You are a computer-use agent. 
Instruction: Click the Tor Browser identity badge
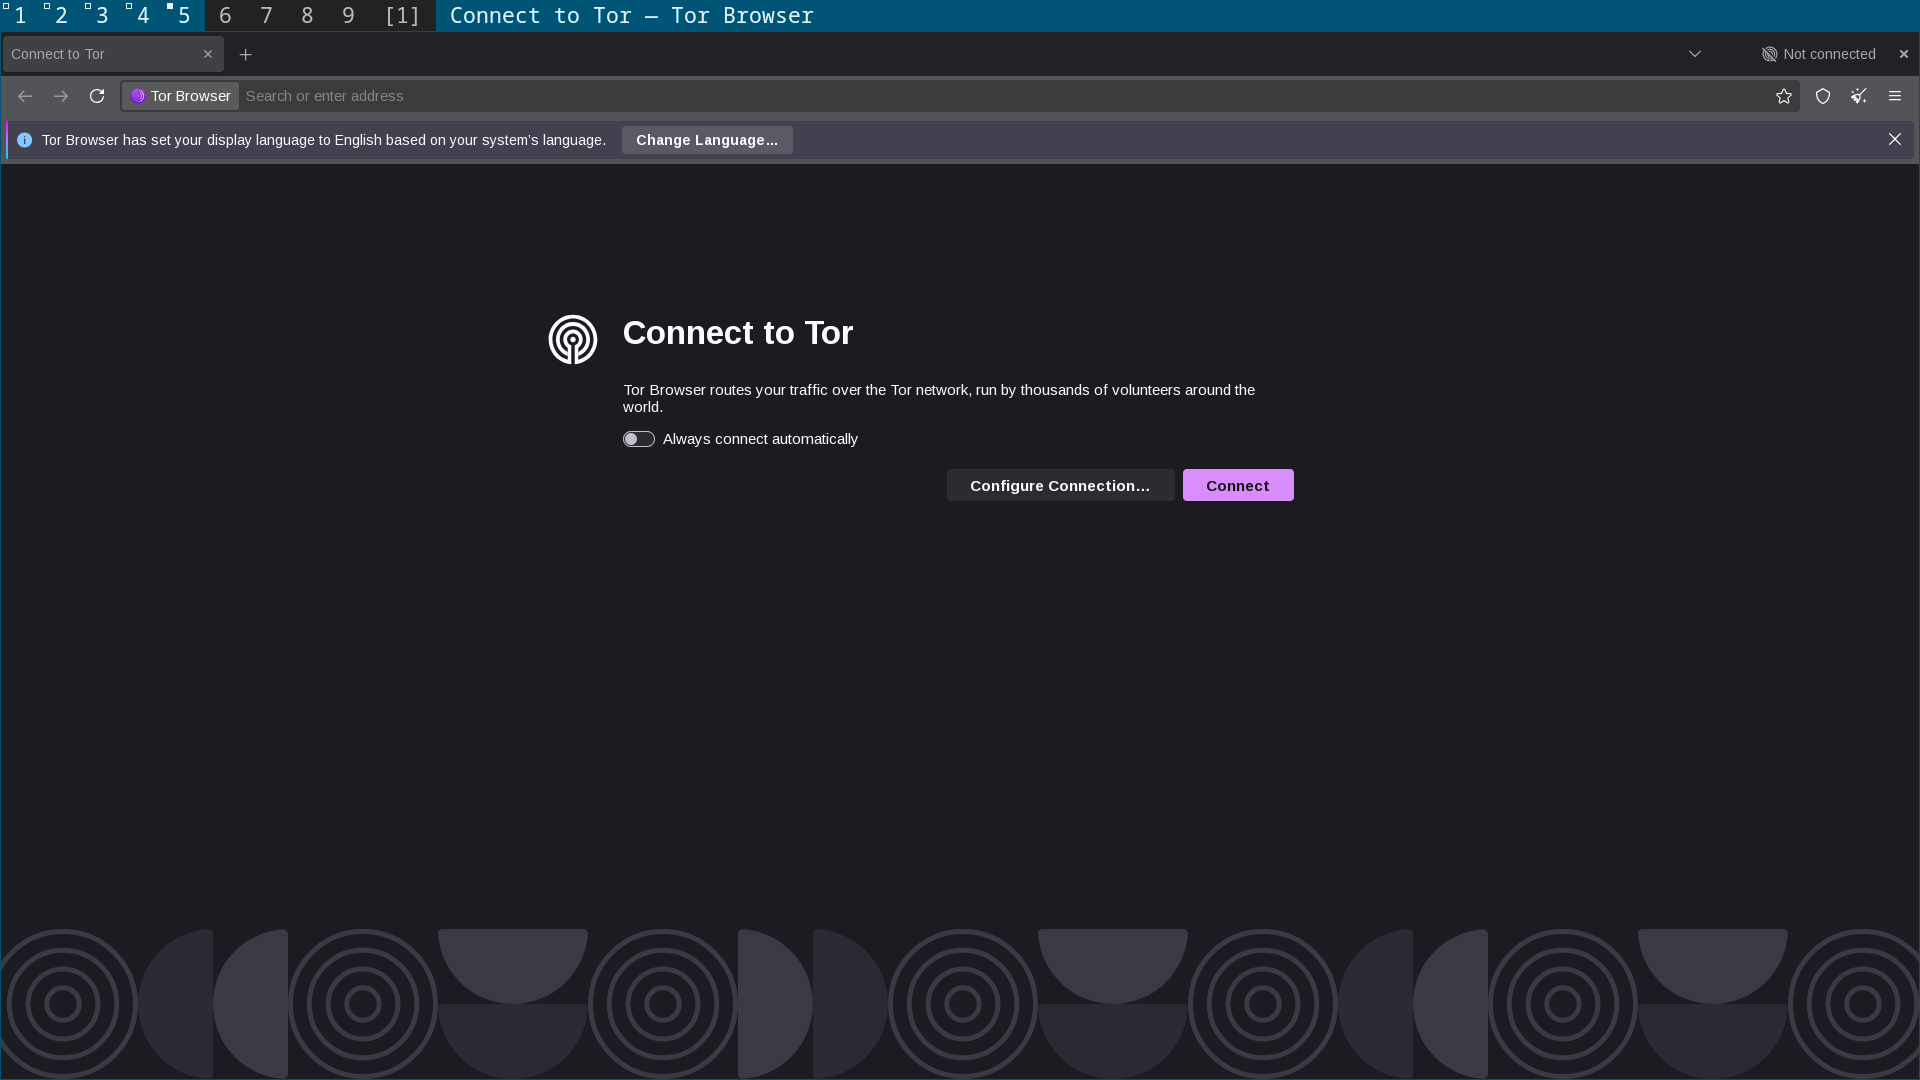click(181, 96)
